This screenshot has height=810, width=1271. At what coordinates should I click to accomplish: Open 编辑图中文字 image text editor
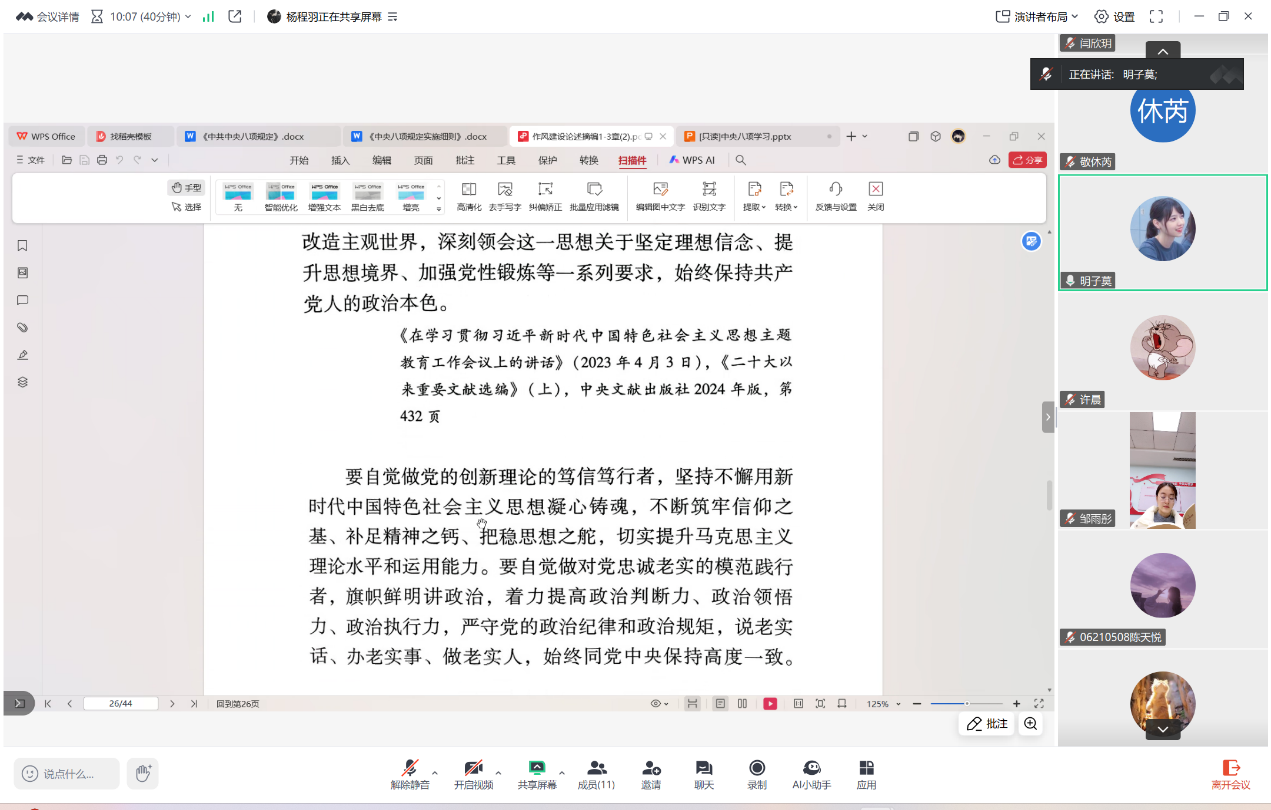tap(660, 194)
